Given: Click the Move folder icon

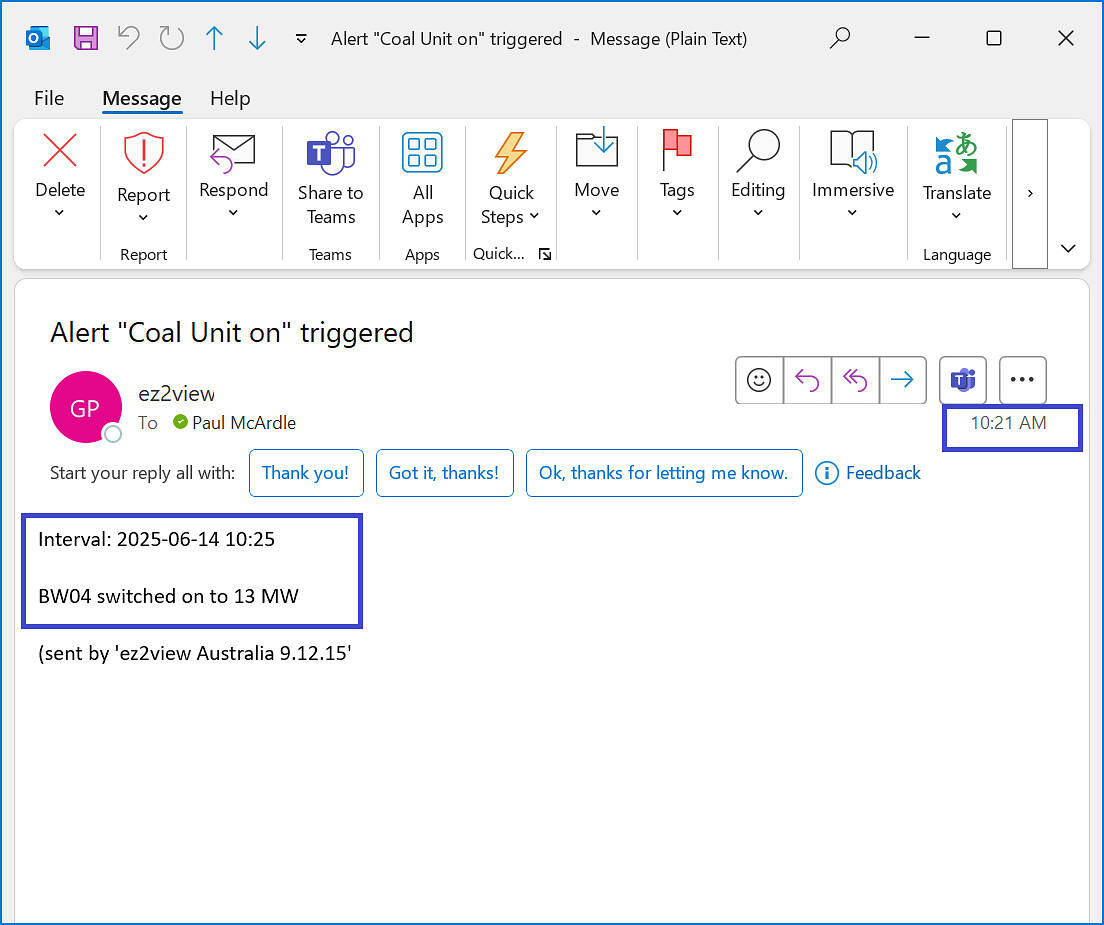Looking at the screenshot, I should tap(596, 149).
